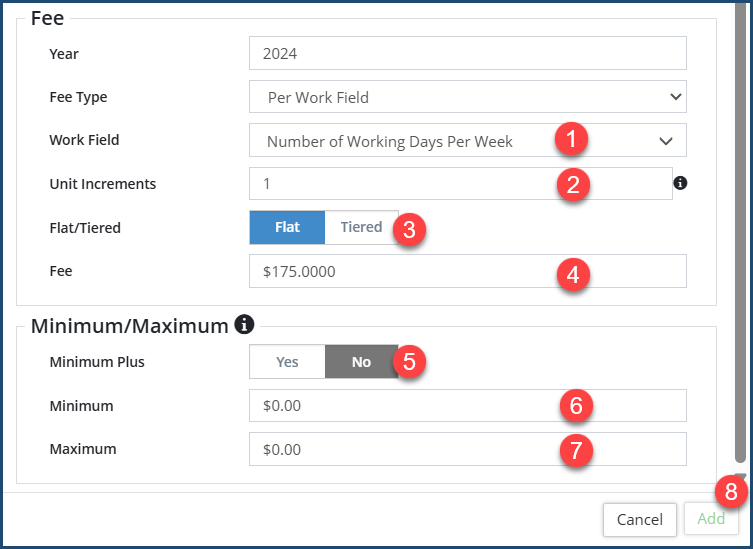Click red callout marker number 2

(574, 184)
